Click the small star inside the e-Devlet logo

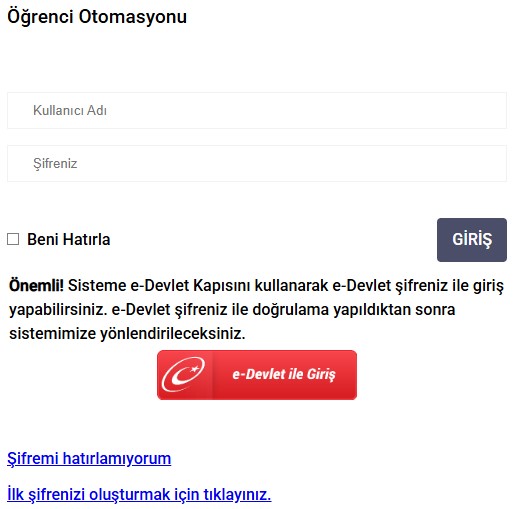click(x=195, y=368)
